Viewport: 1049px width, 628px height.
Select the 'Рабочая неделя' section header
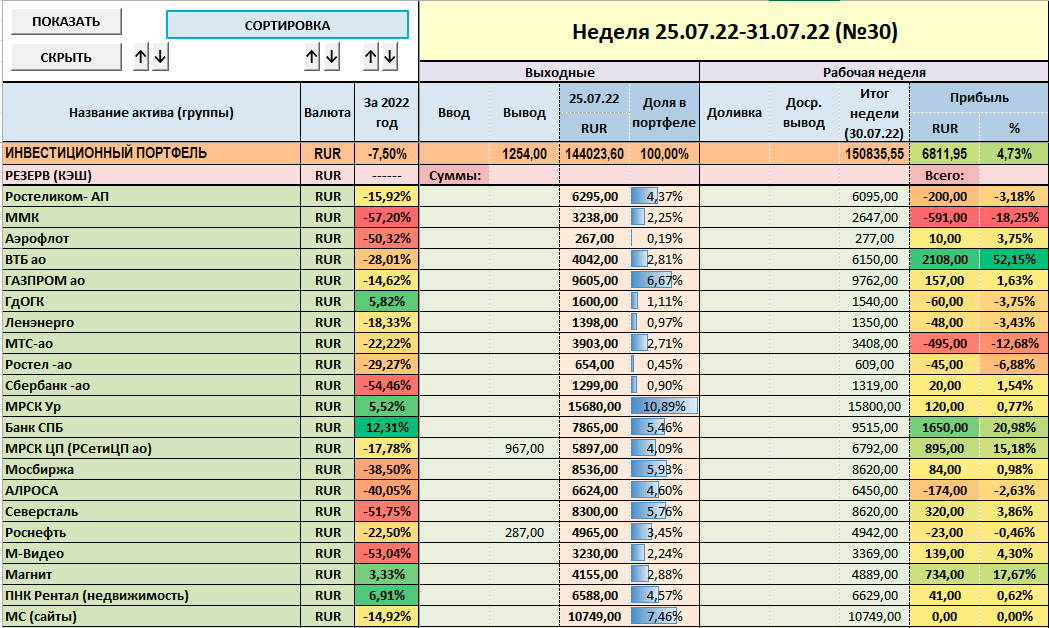tap(874, 72)
